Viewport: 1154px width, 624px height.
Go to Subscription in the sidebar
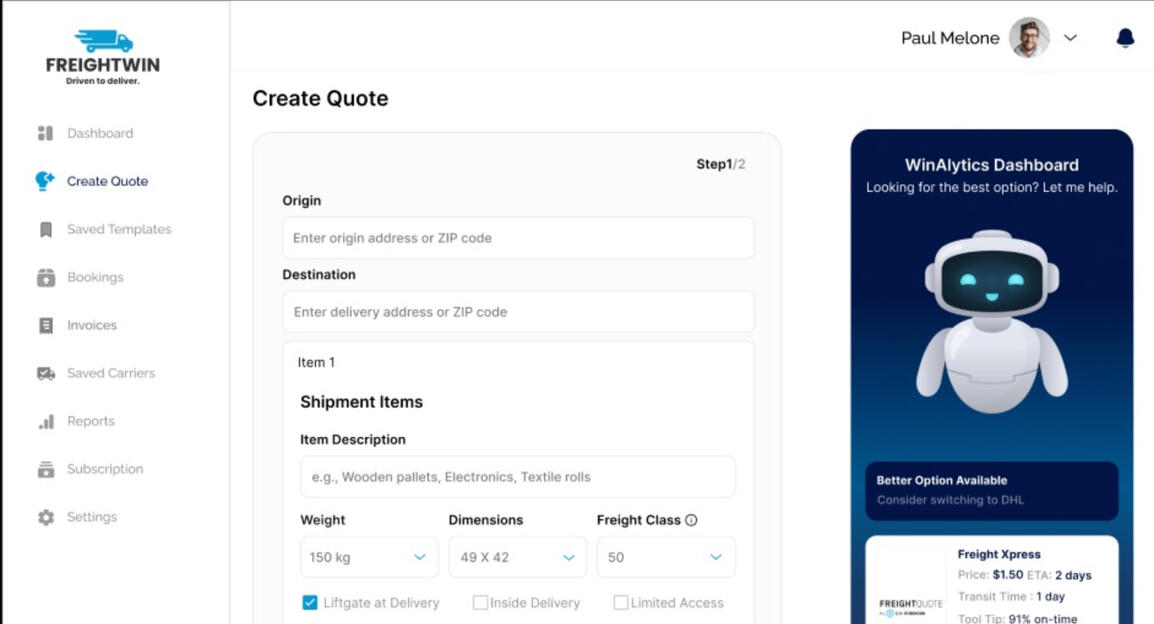click(104, 469)
